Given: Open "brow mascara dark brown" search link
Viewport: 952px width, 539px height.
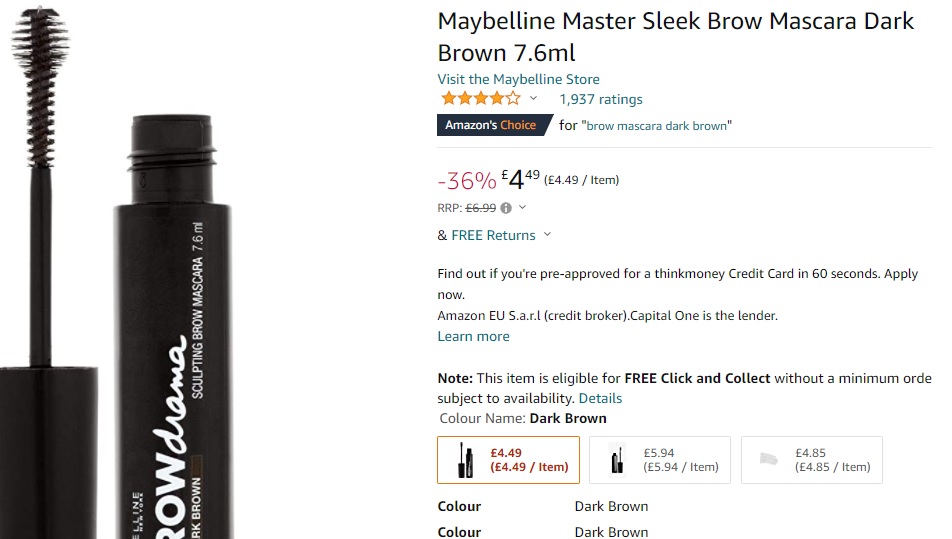Looking at the screenshot, I should 658,126.
